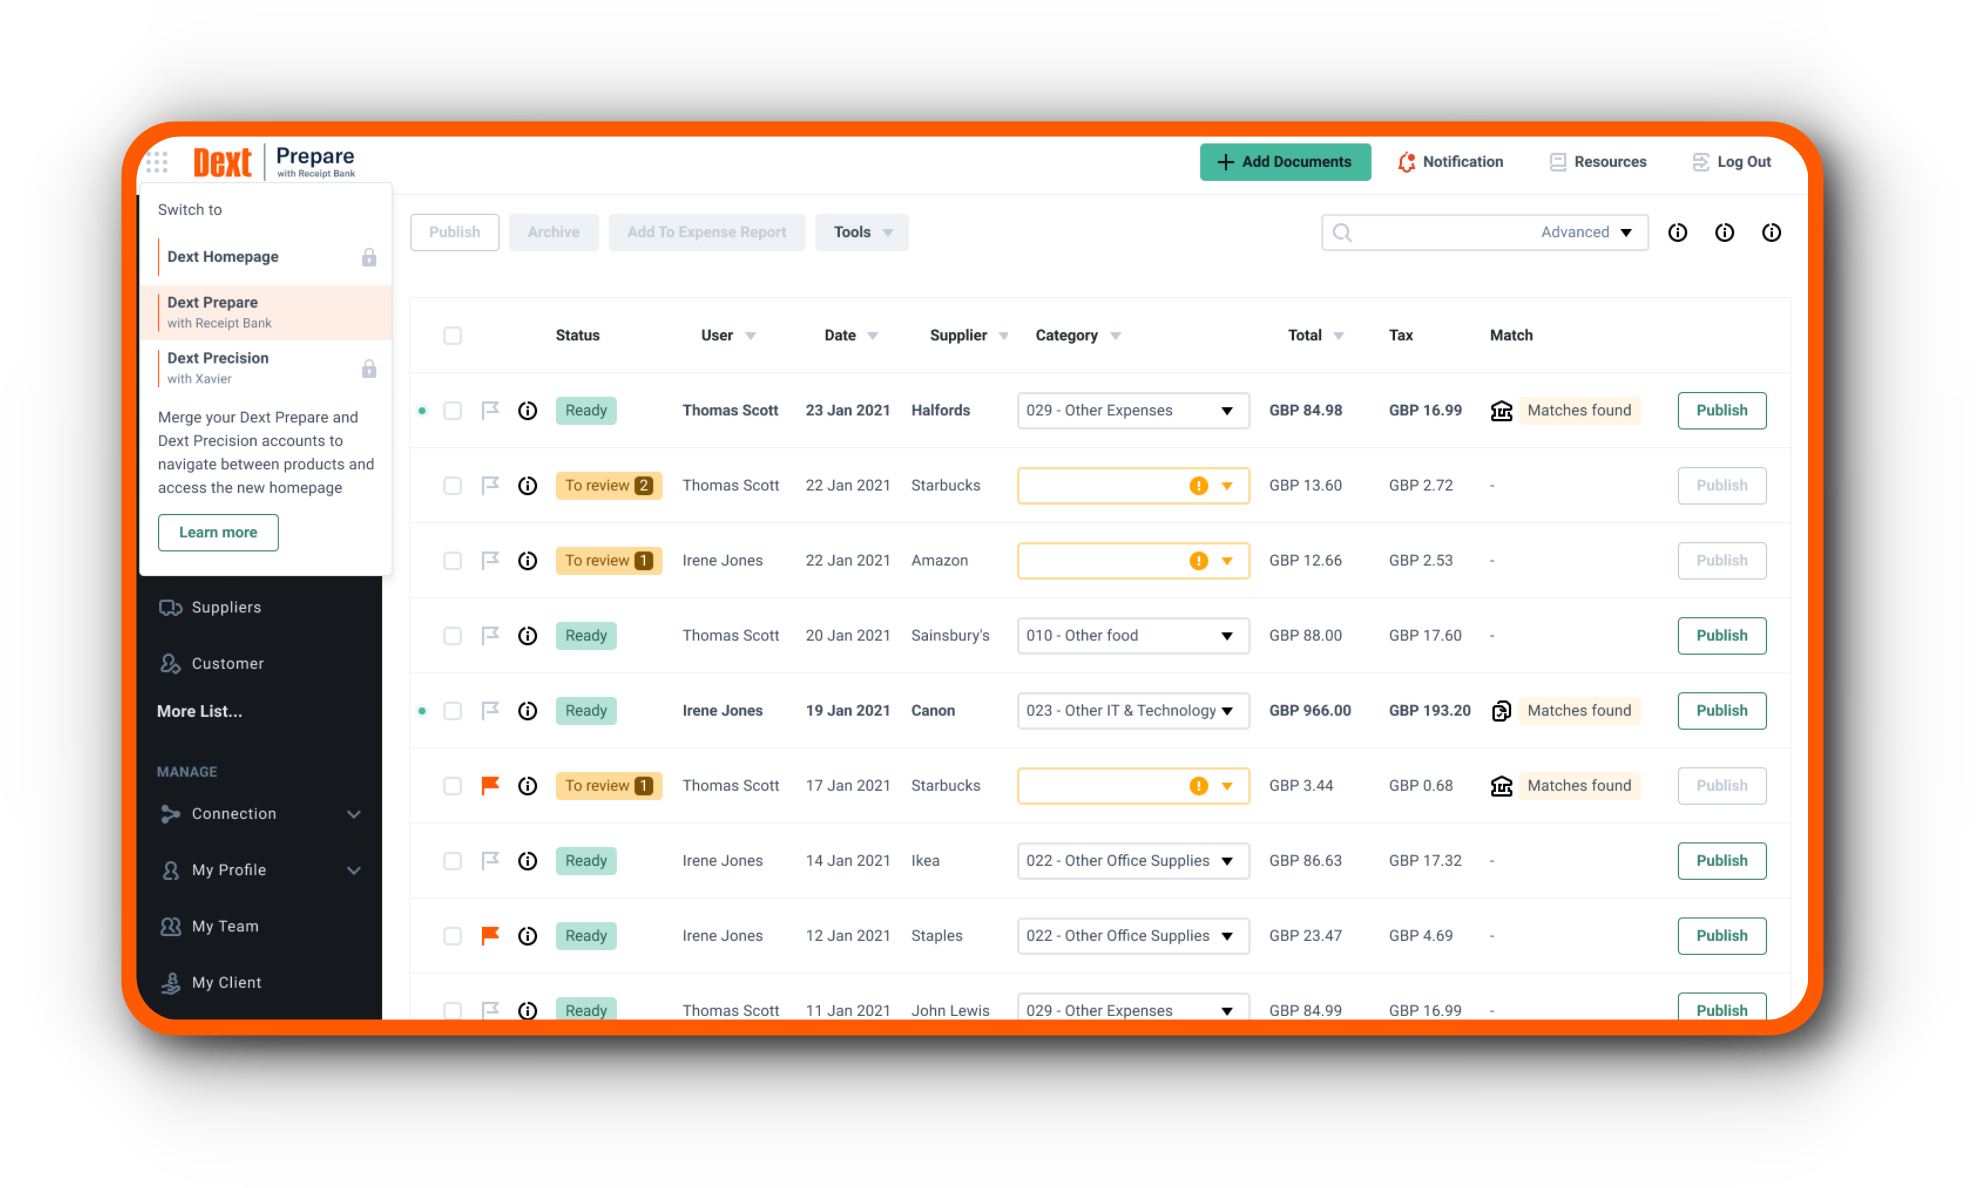This screenshot has height=1188, width=1976.
Task: Click the timer/clock icon on Halfords row
Action: [526, 411]
